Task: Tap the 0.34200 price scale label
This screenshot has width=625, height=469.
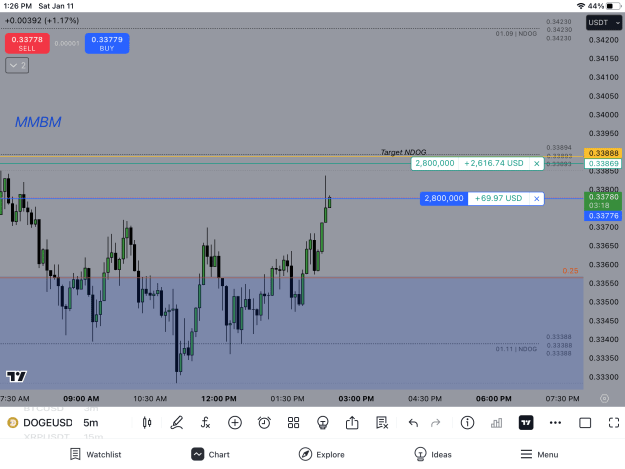Action: click(603, 40)
